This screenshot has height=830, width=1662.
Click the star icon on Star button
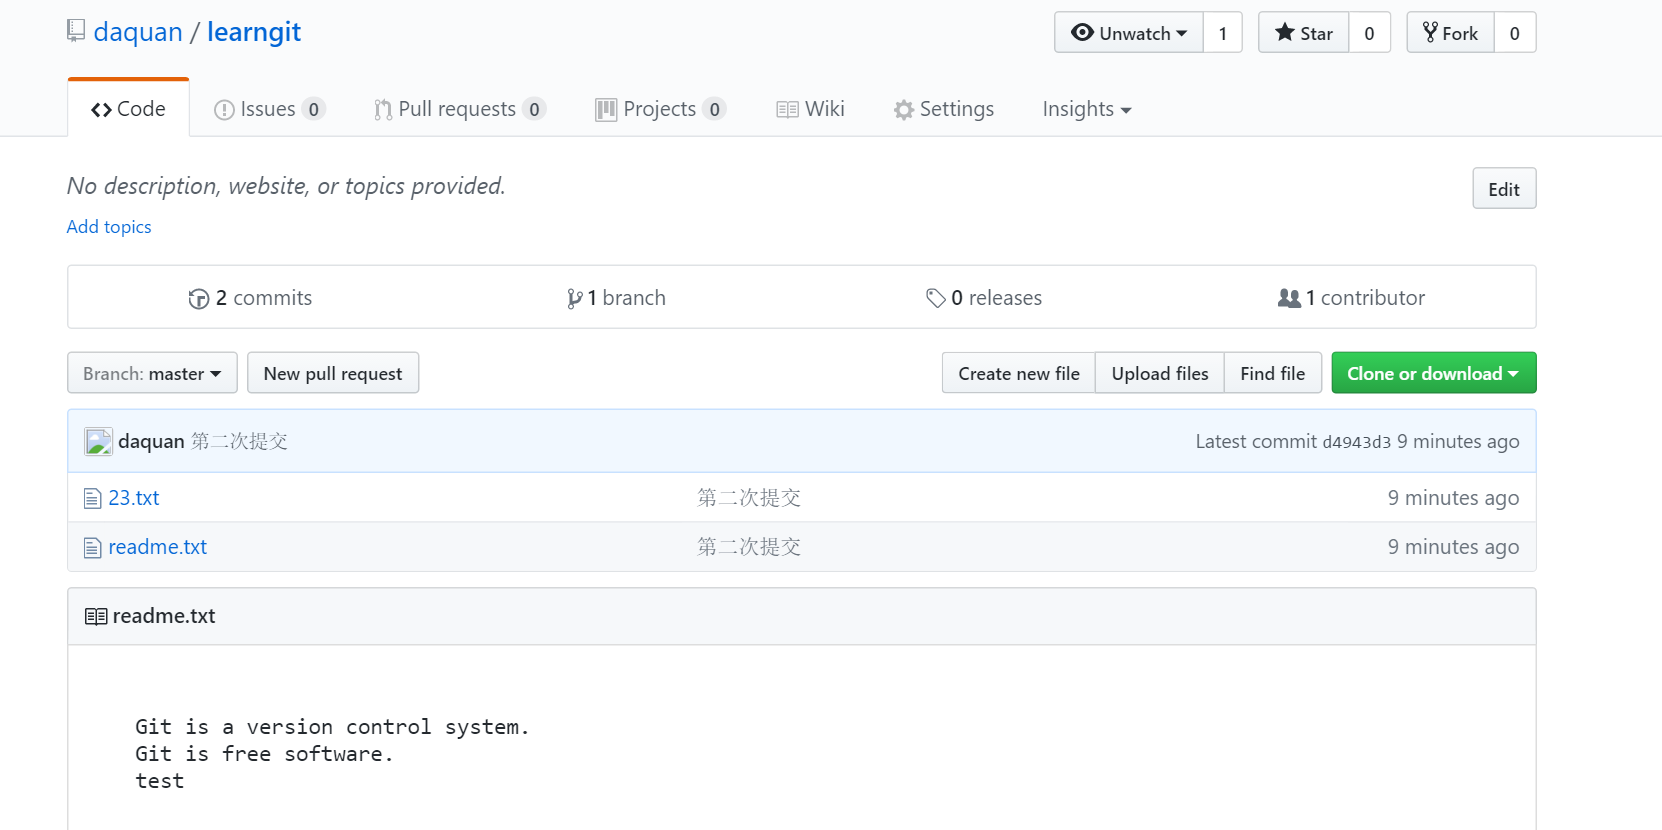click(1285, 32)
